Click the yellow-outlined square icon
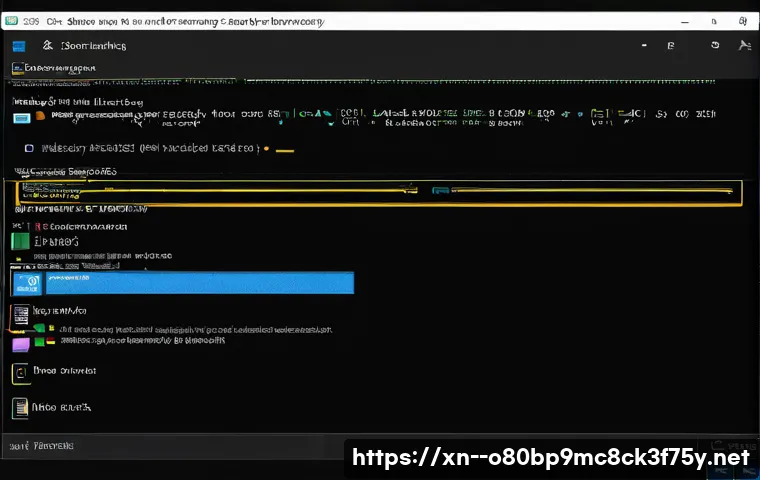 (x=21, y=373)
